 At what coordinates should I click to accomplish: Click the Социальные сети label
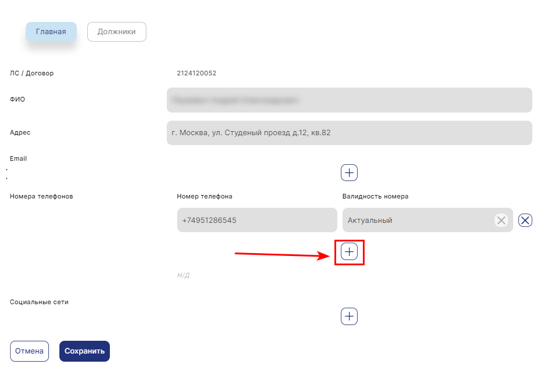point(39,302)
